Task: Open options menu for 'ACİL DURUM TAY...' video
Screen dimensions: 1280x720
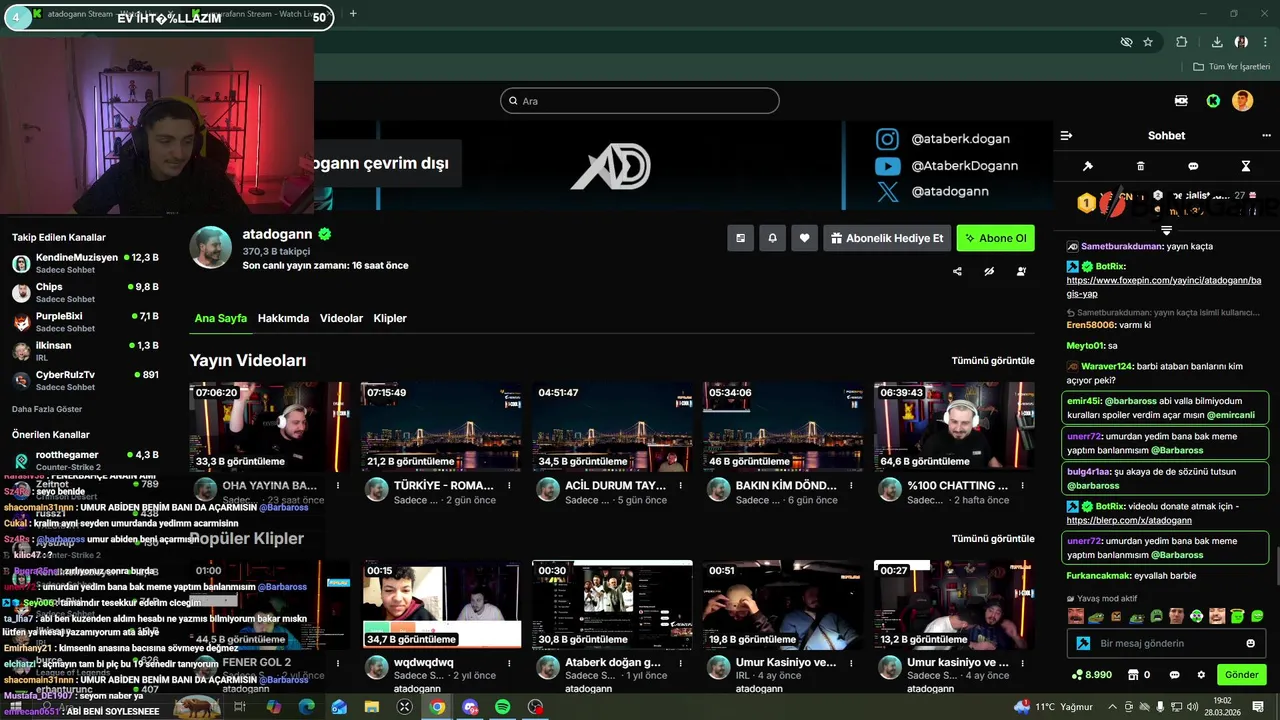Action: 680,486
